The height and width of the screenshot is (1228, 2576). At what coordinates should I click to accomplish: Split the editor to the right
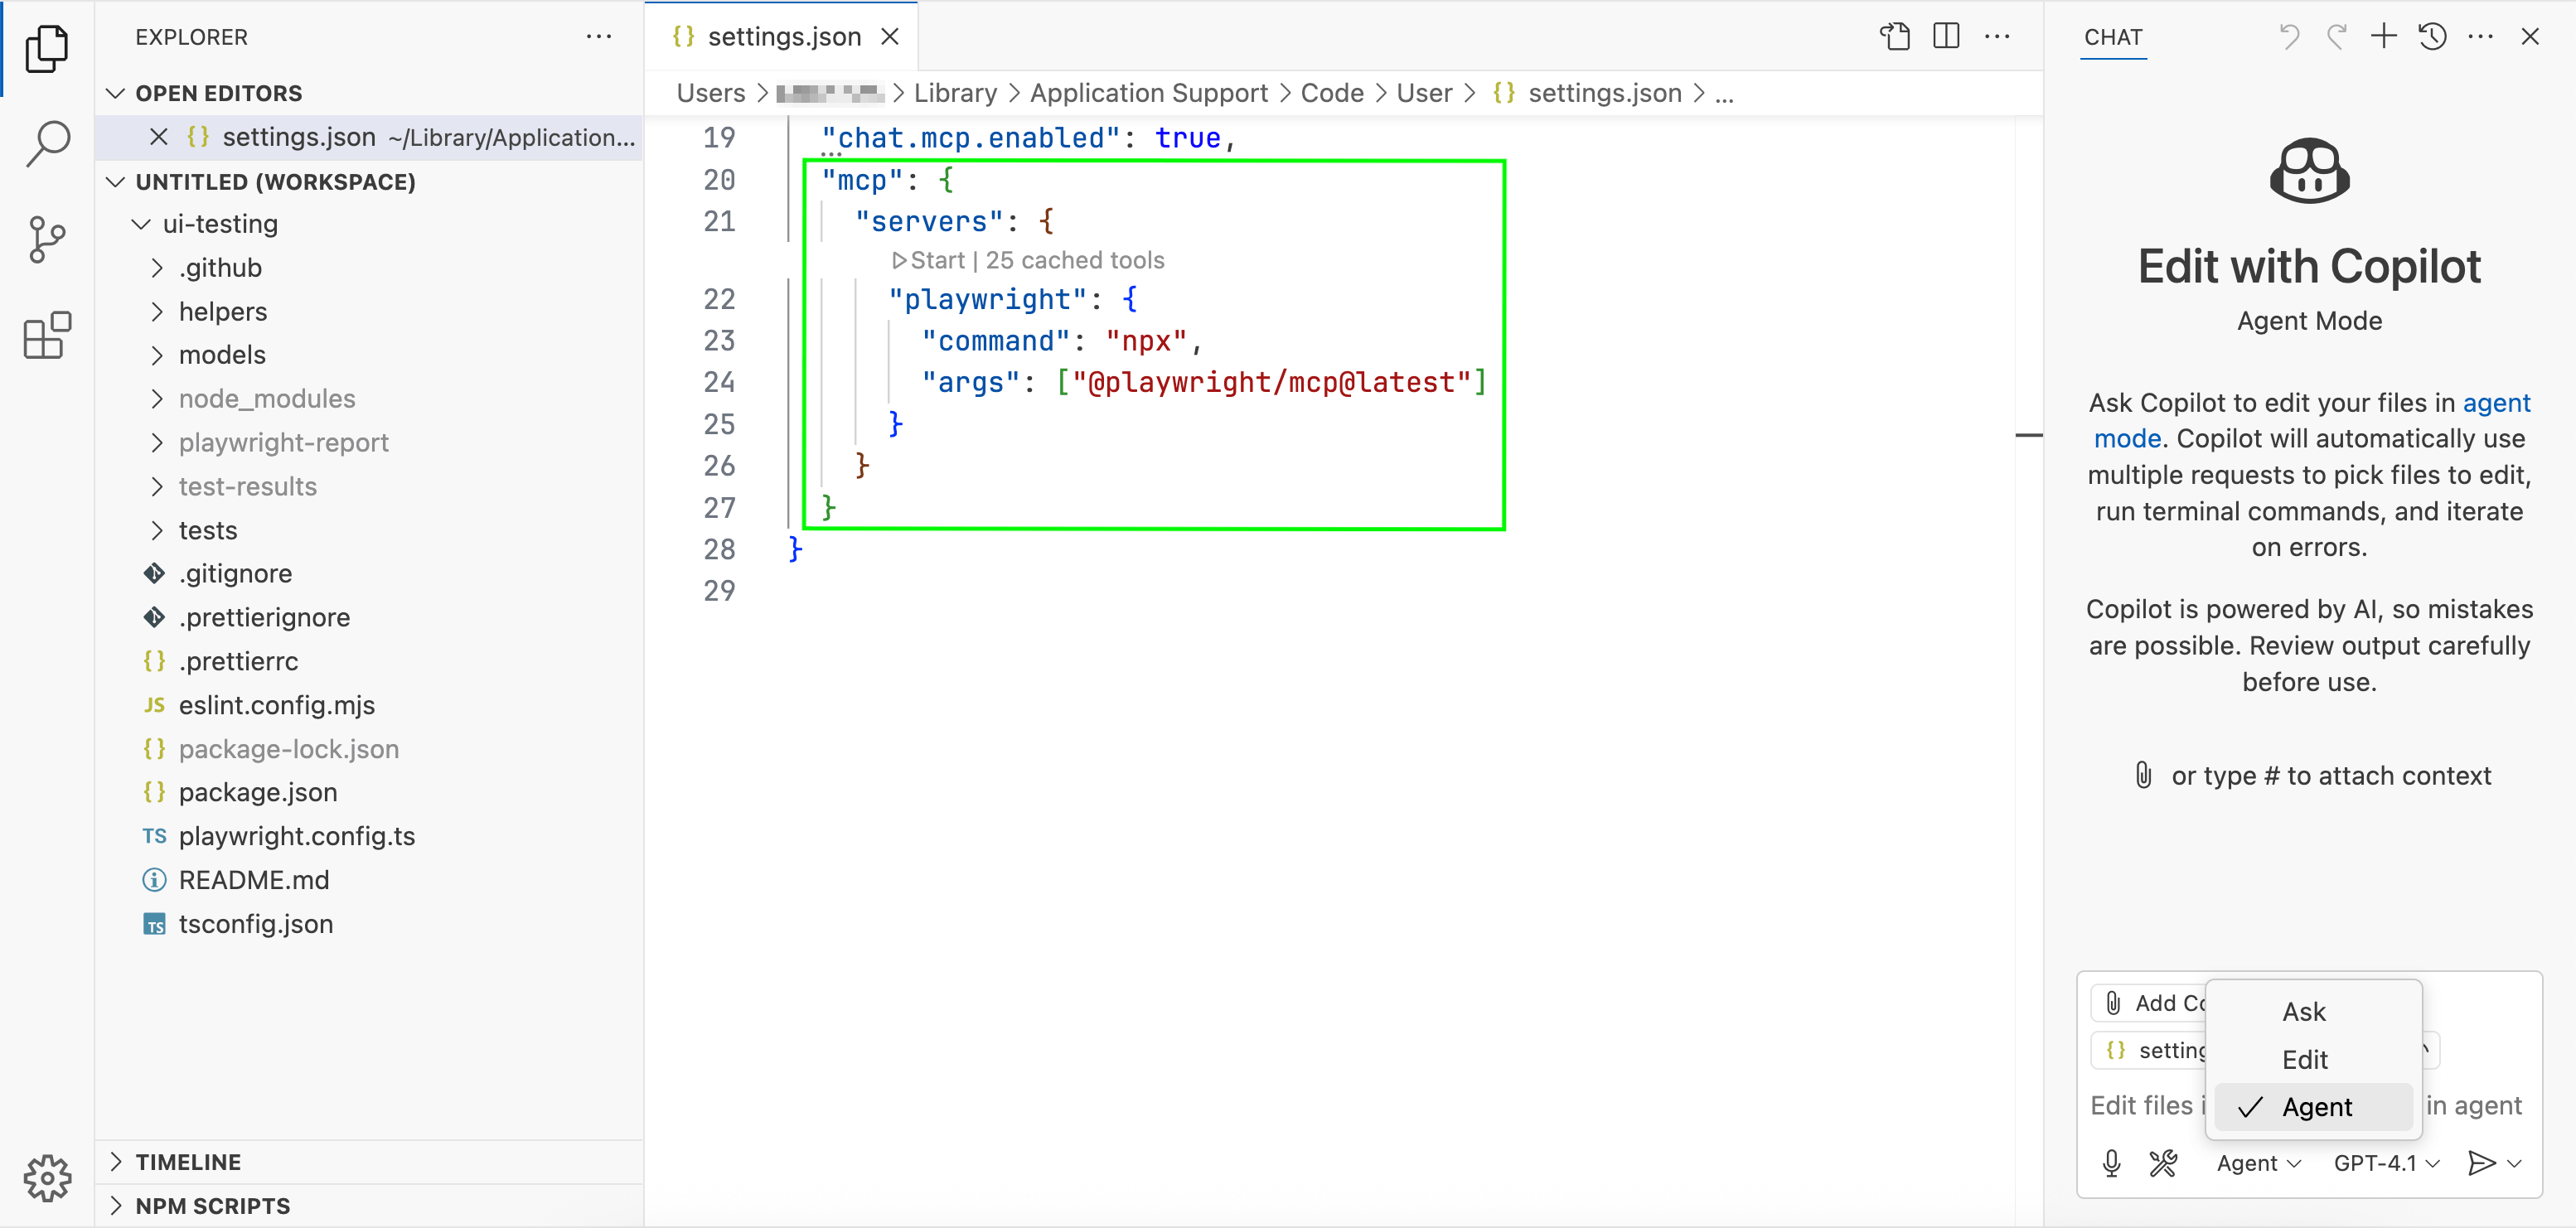pos(1946,37)
